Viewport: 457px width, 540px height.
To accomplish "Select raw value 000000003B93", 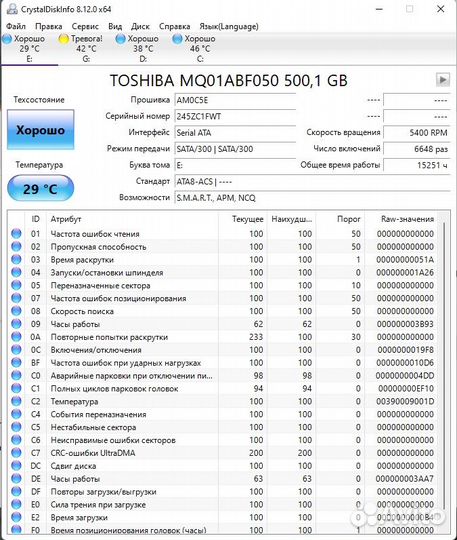I will tap(405, 324).
